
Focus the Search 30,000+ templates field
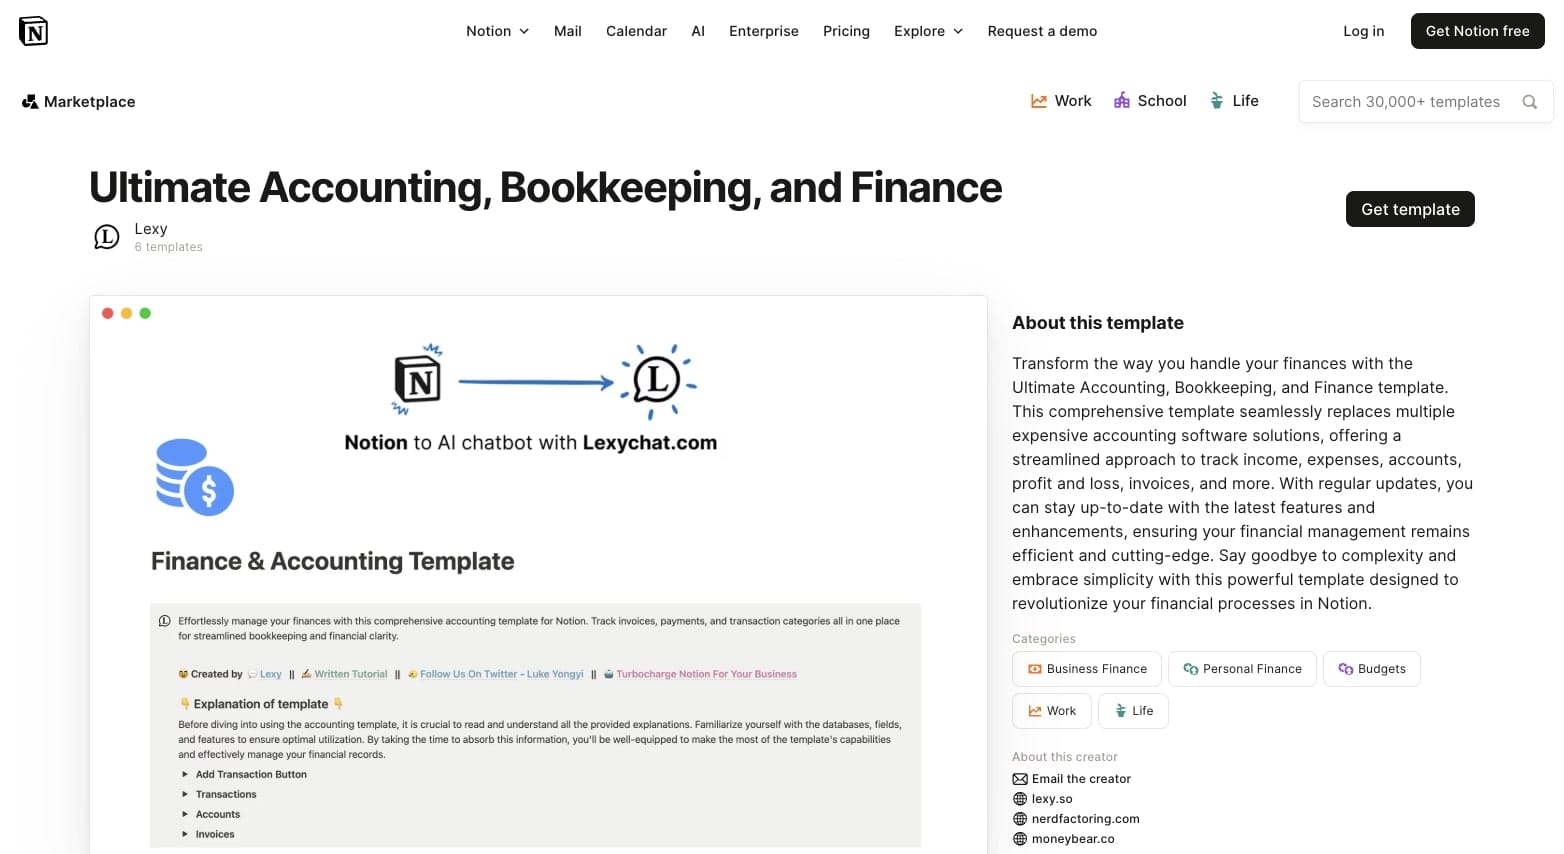point(1405,102)
